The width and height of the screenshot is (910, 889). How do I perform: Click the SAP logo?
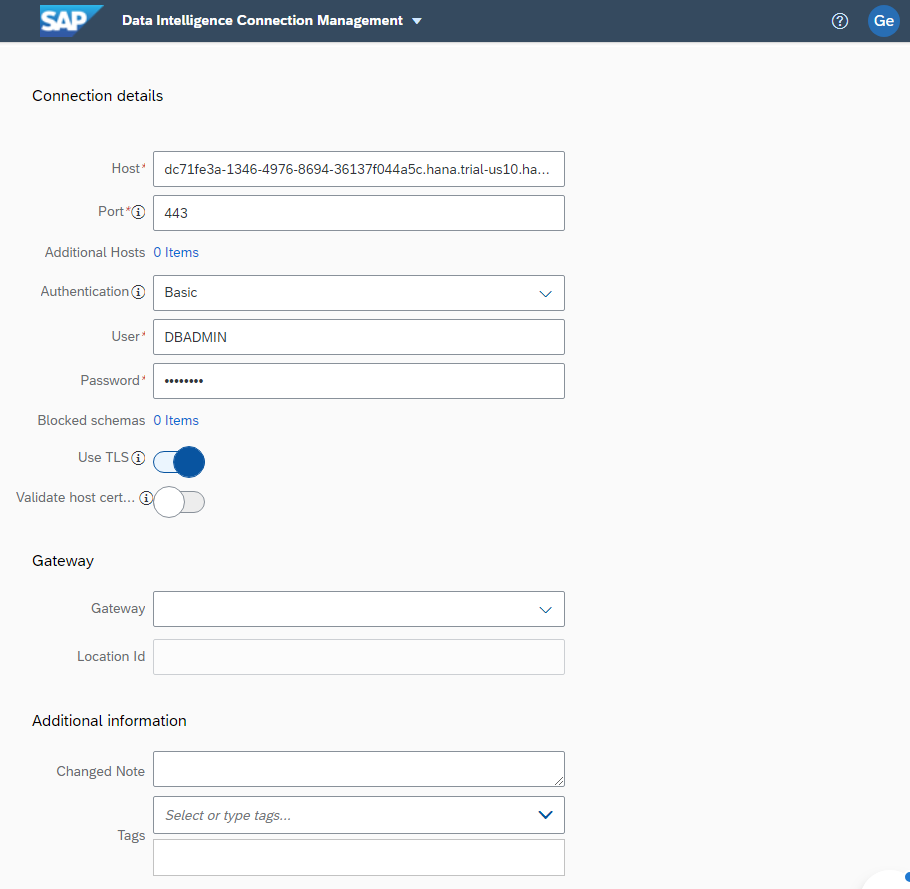pyautogui.click(x=72, y=21)
